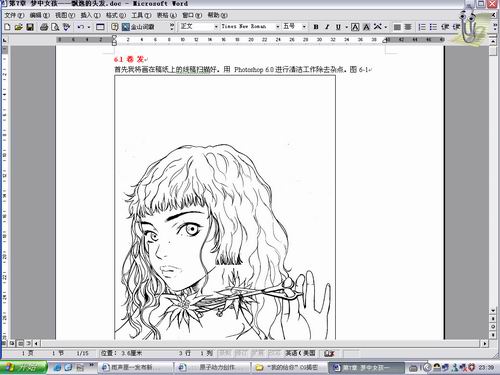Print the document with printer icon
This screenshot has height=375, width=500.
[x=44, y=27]
